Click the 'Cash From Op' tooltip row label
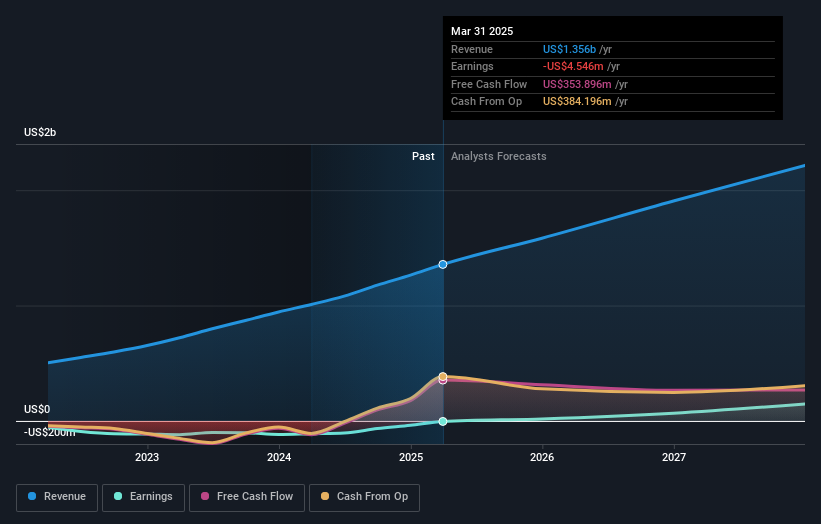The image size is (821, 524). [x=486, y=102]
